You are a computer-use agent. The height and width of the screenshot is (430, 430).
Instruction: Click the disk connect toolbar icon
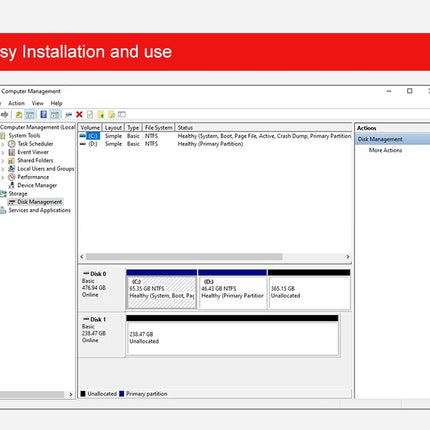[69, 115]
